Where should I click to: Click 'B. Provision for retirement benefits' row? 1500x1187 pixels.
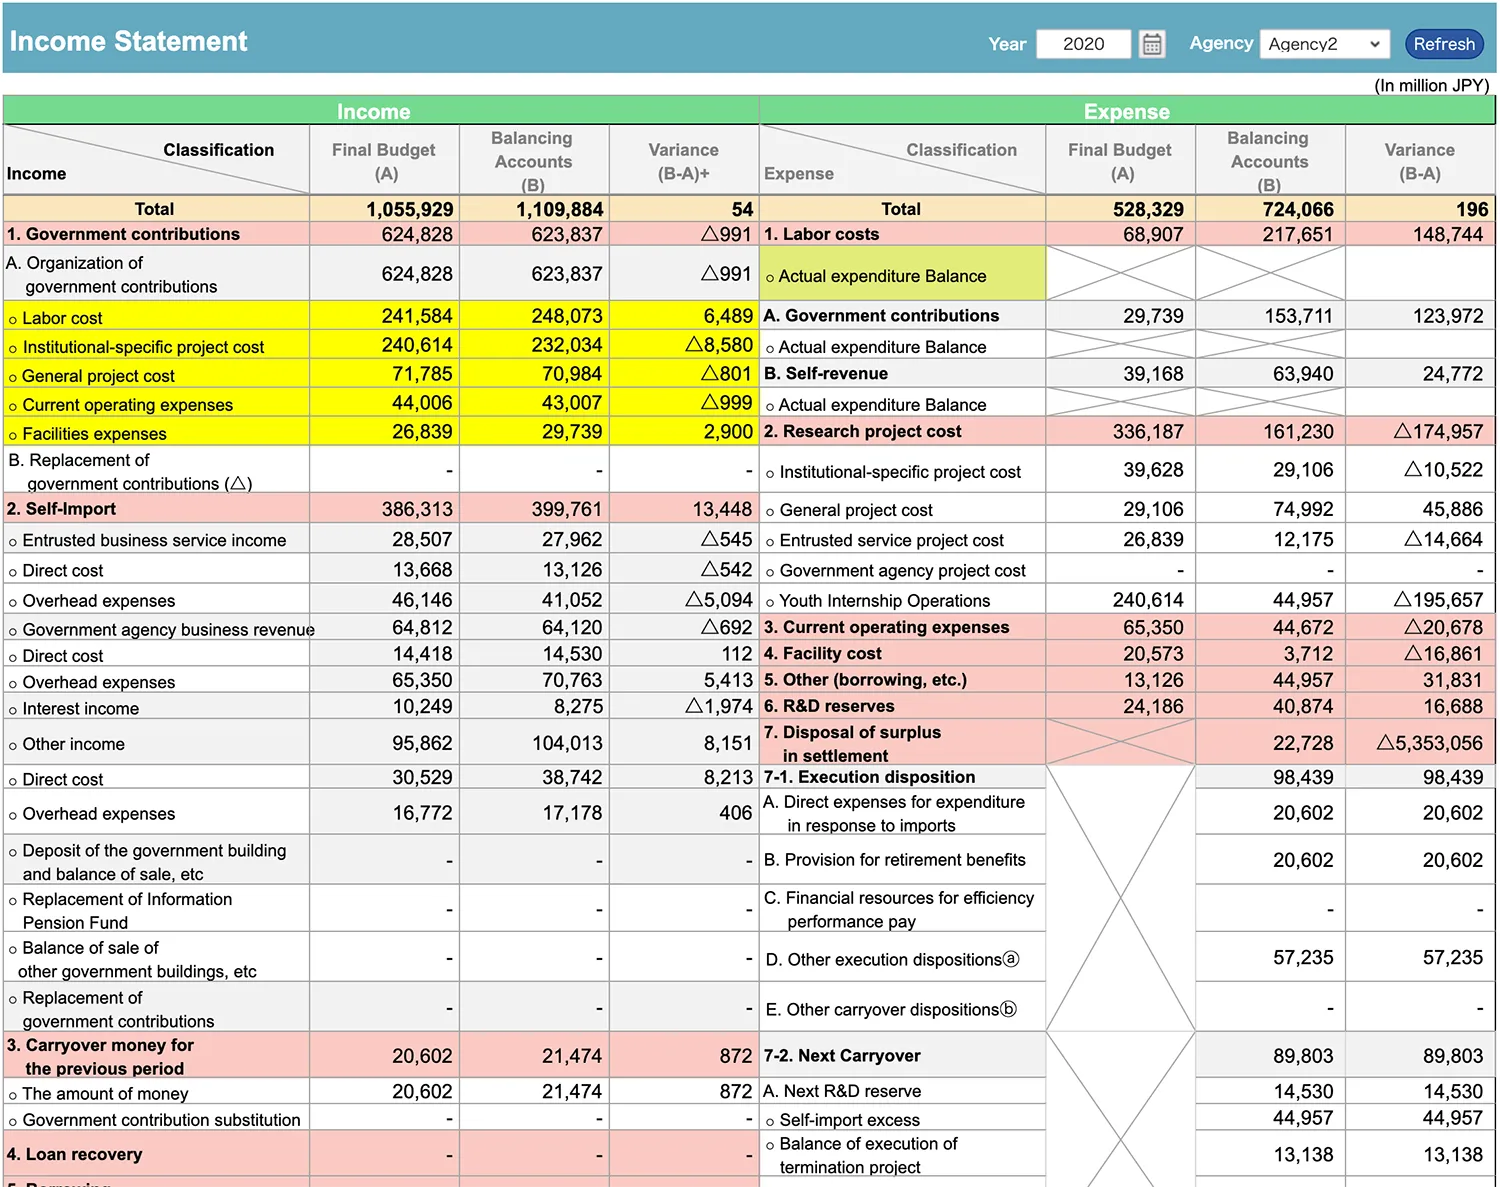tap(1127, 859)
